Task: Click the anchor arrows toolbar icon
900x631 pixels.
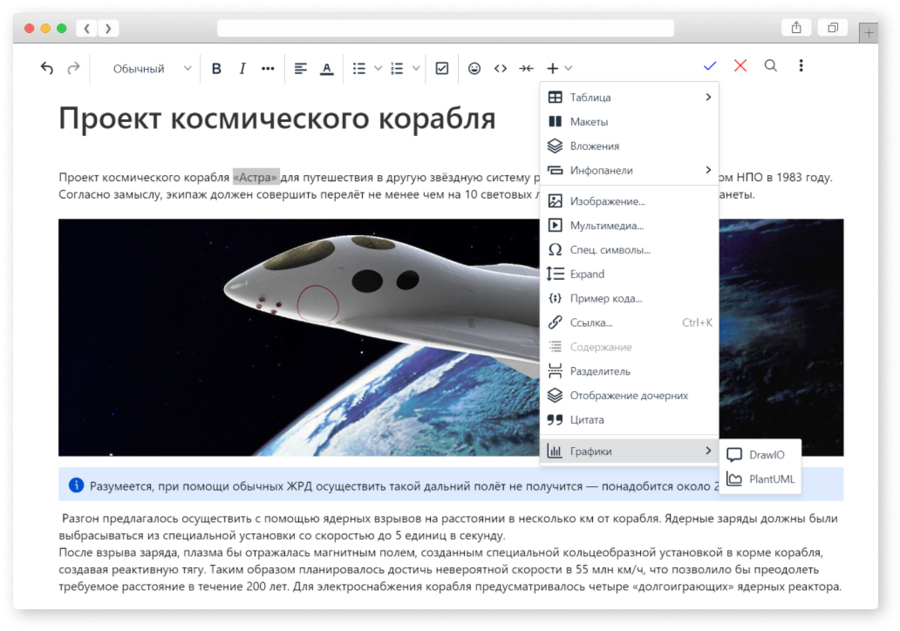Action: (526, 68)
